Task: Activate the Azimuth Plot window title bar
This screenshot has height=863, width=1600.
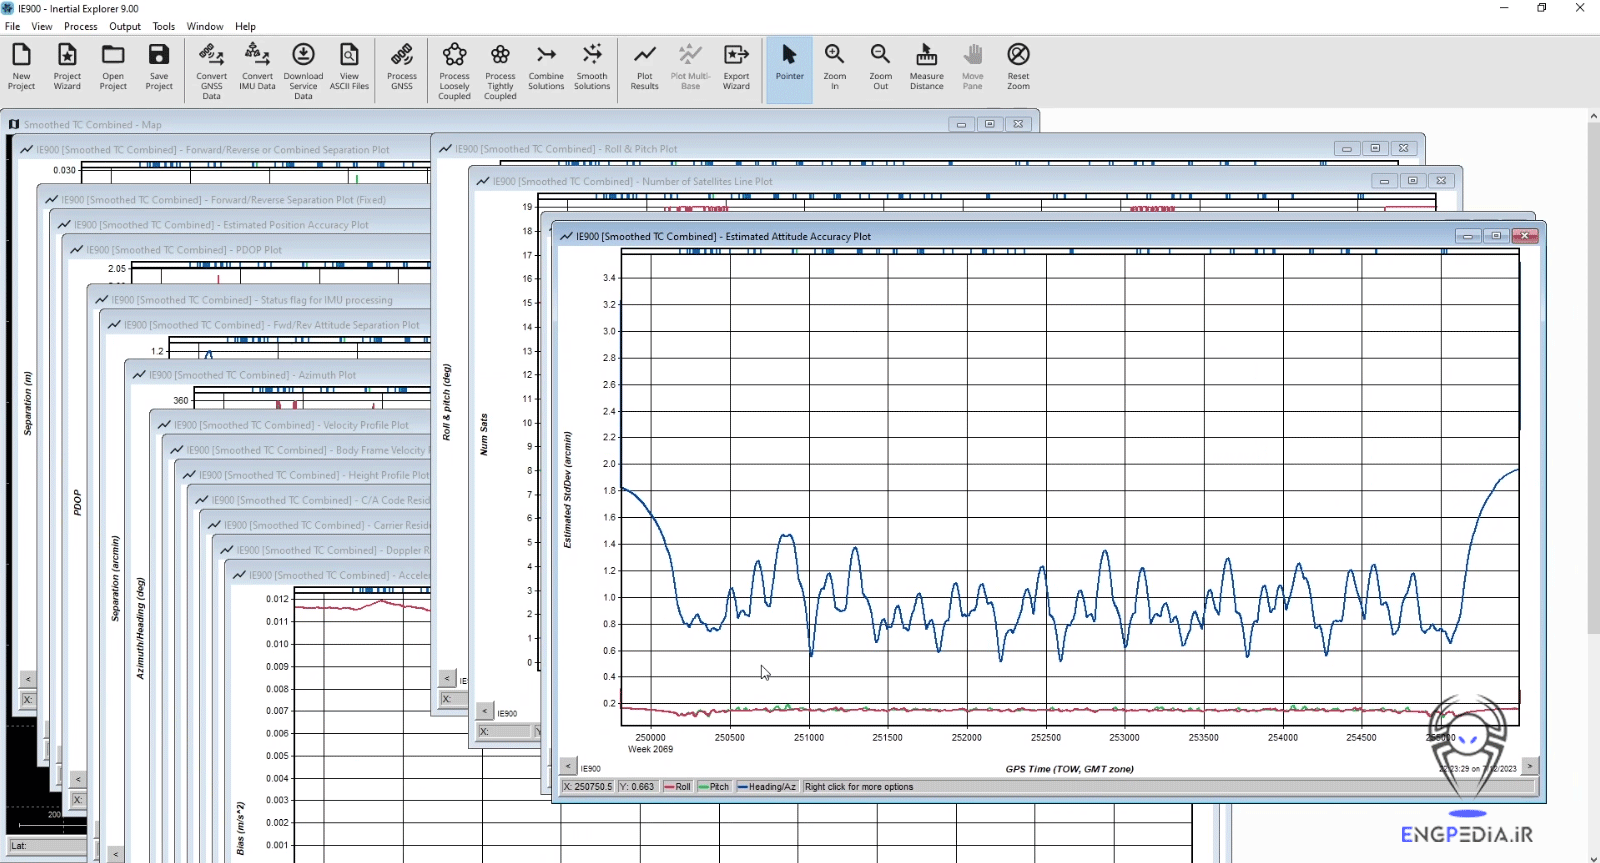Action: [x=252, y=375]
